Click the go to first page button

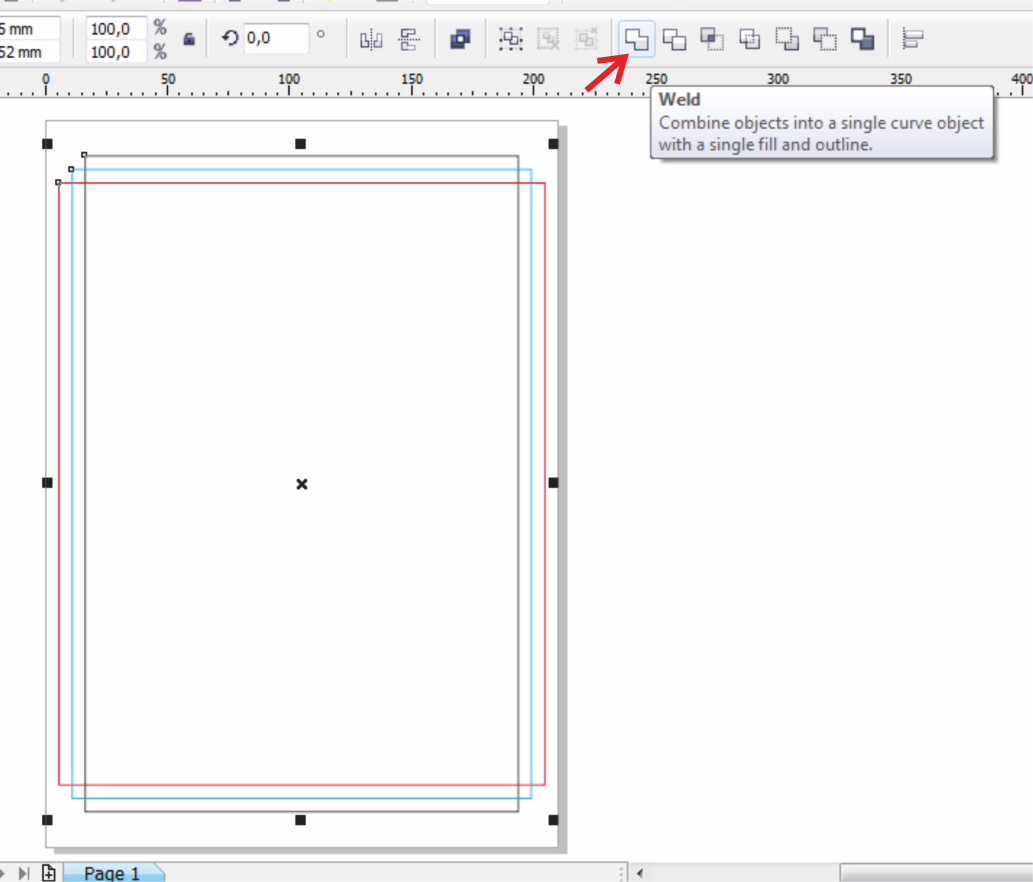24,871
